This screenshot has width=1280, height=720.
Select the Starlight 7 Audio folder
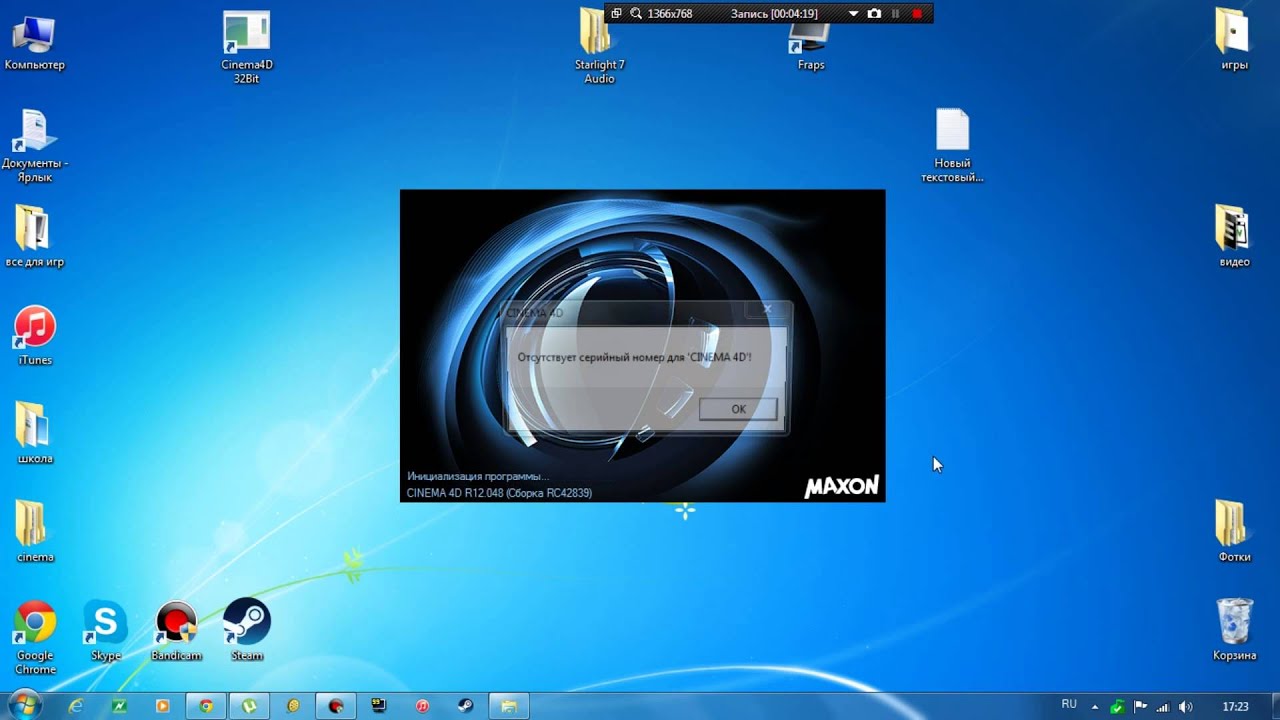click(x=600, y=47)
